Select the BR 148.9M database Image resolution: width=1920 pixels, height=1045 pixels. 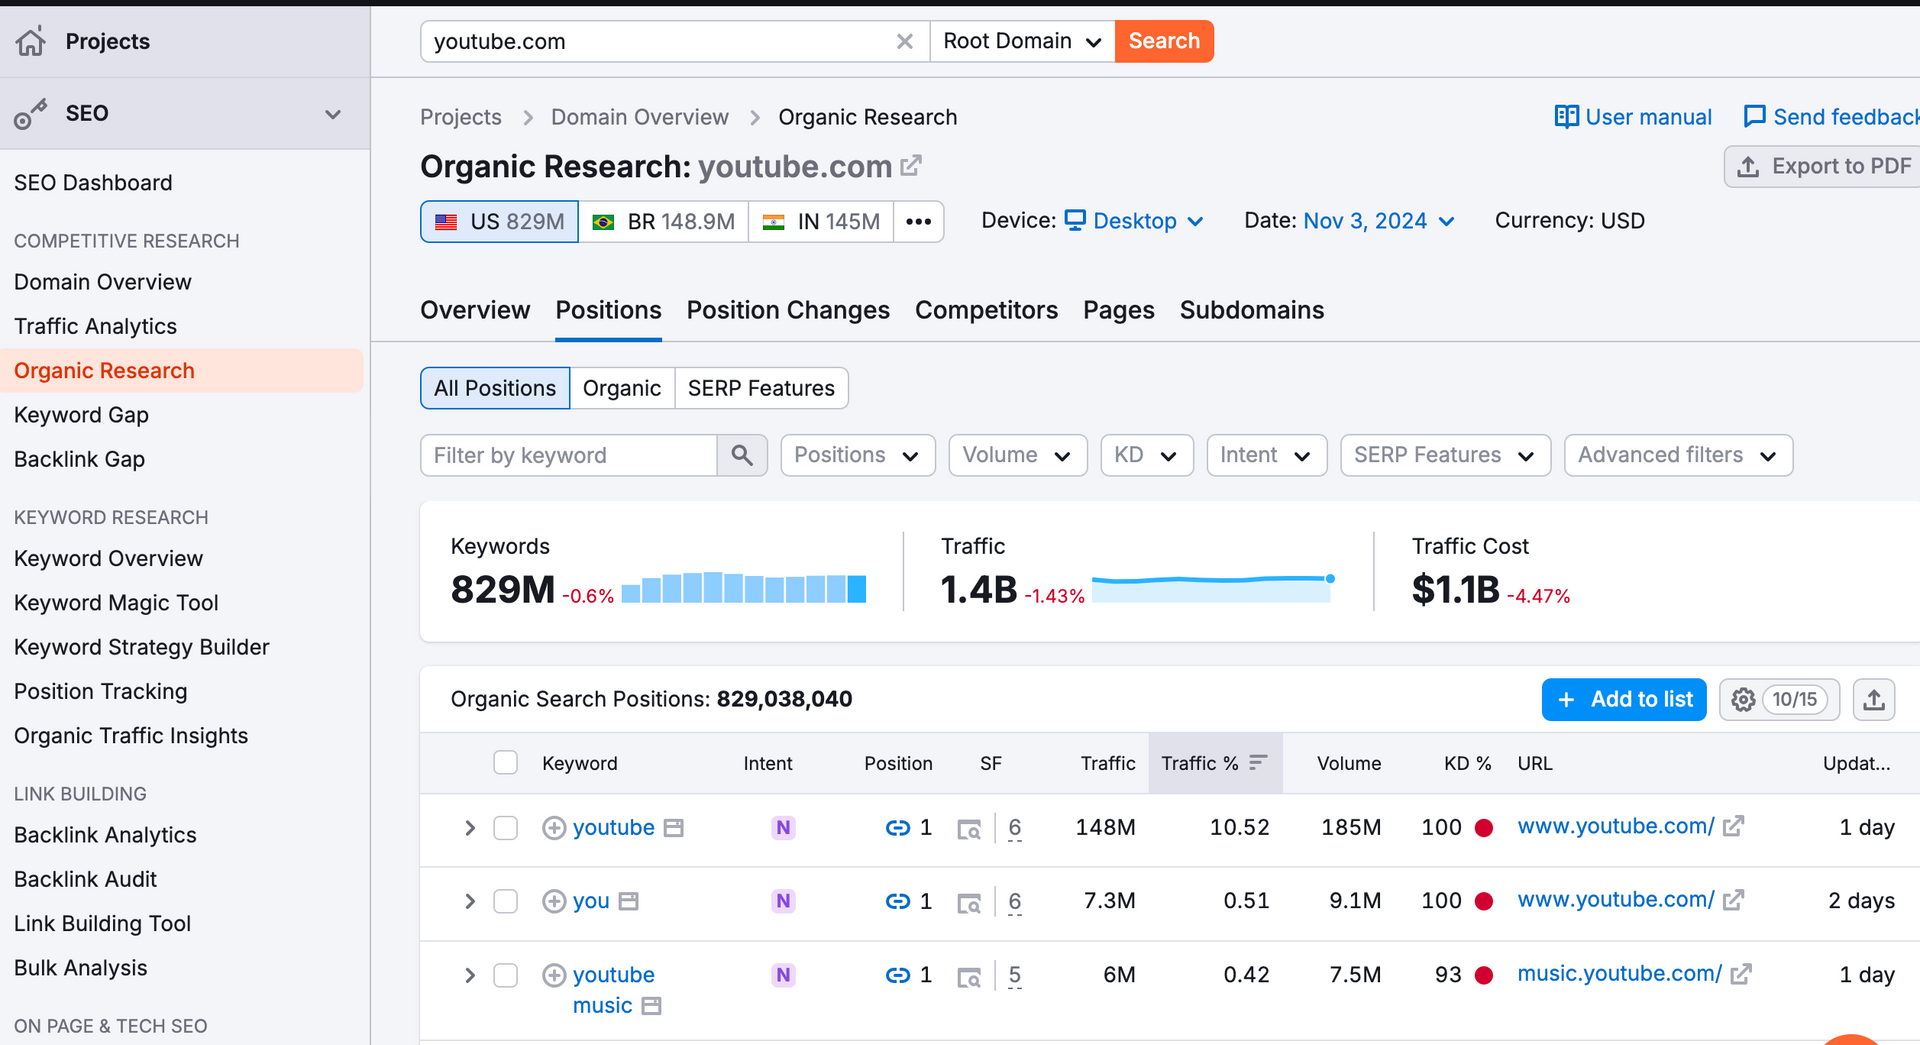(x=663, y=221)
